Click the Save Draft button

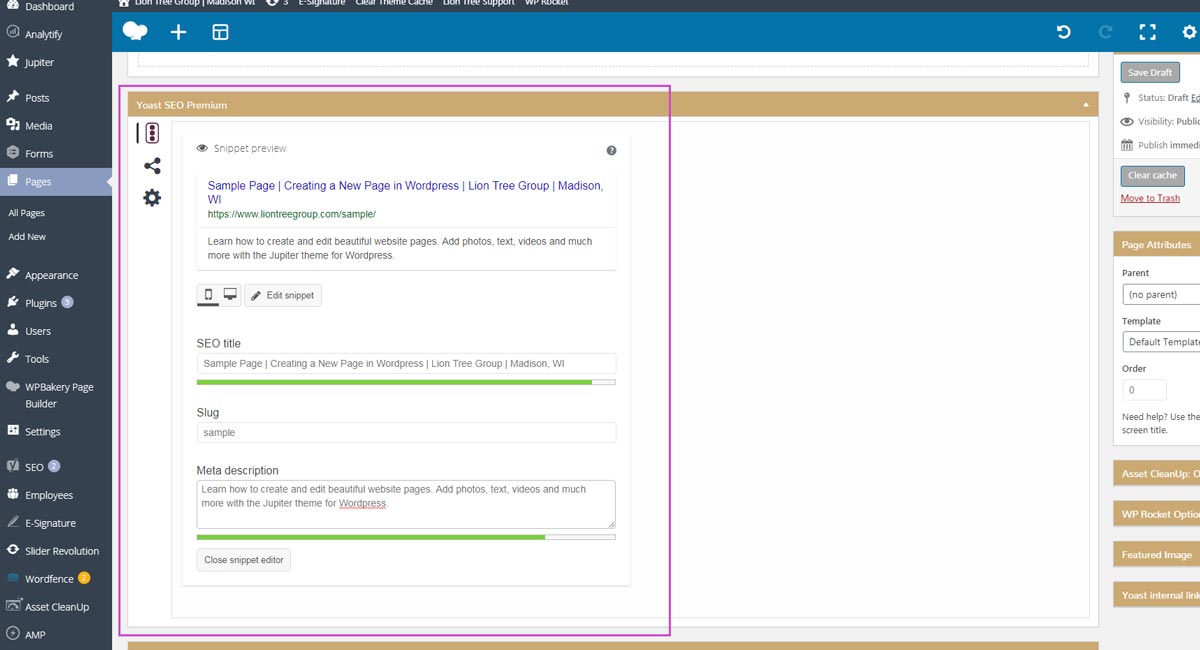tap(1150, 73)
